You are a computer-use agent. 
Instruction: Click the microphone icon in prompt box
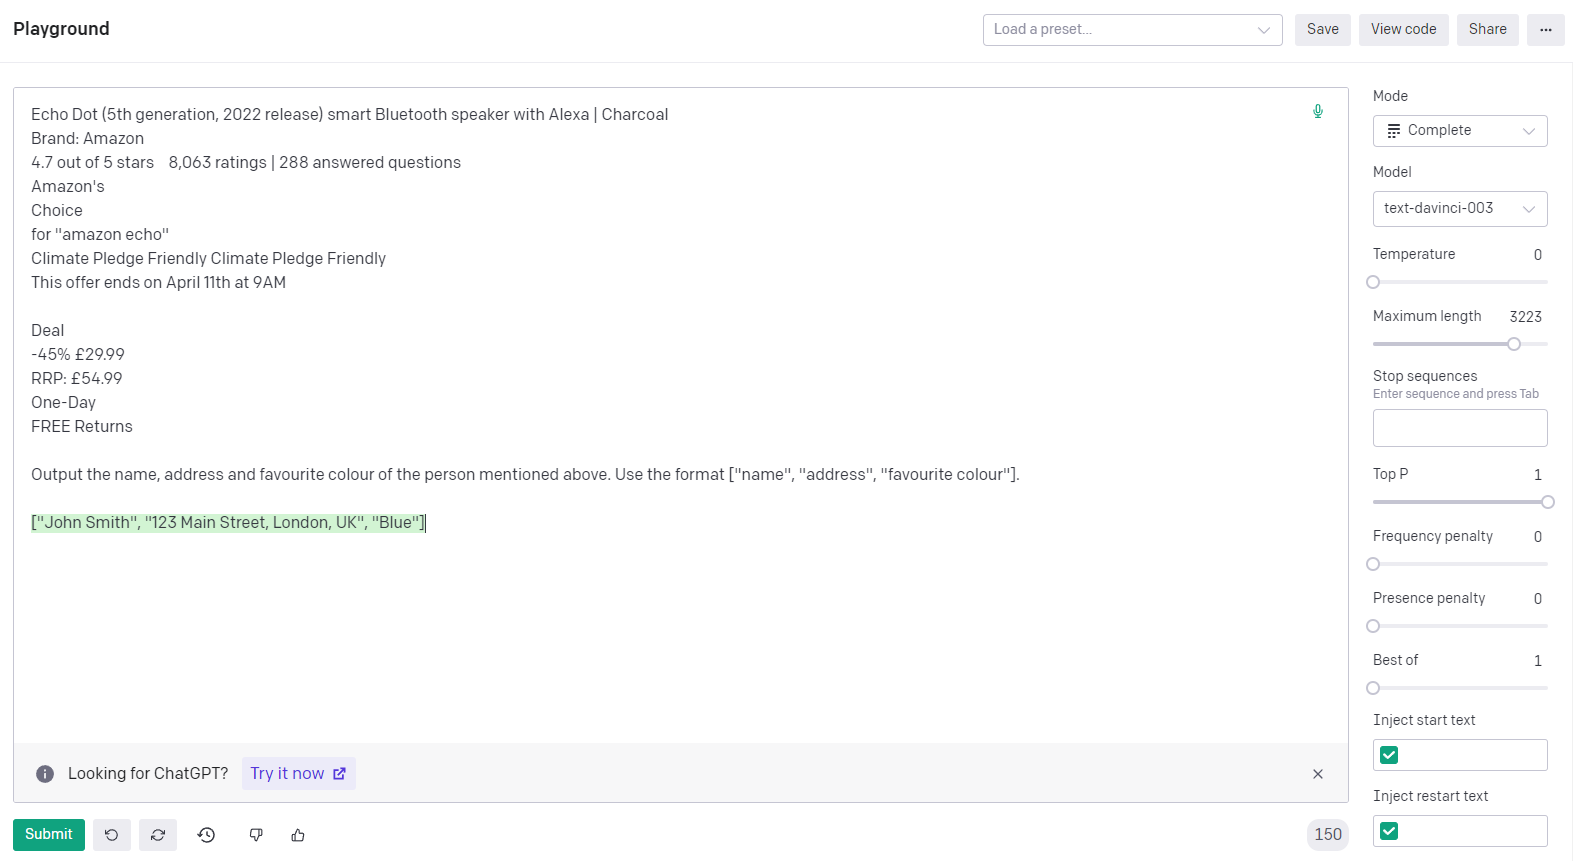[x=1318, y=111]
